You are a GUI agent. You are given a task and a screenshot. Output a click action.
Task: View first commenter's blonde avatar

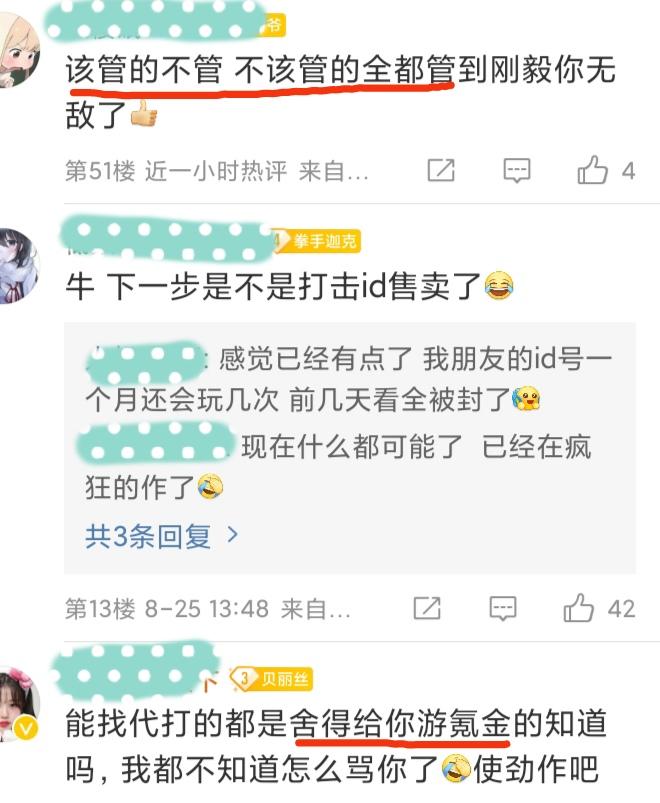18,50
